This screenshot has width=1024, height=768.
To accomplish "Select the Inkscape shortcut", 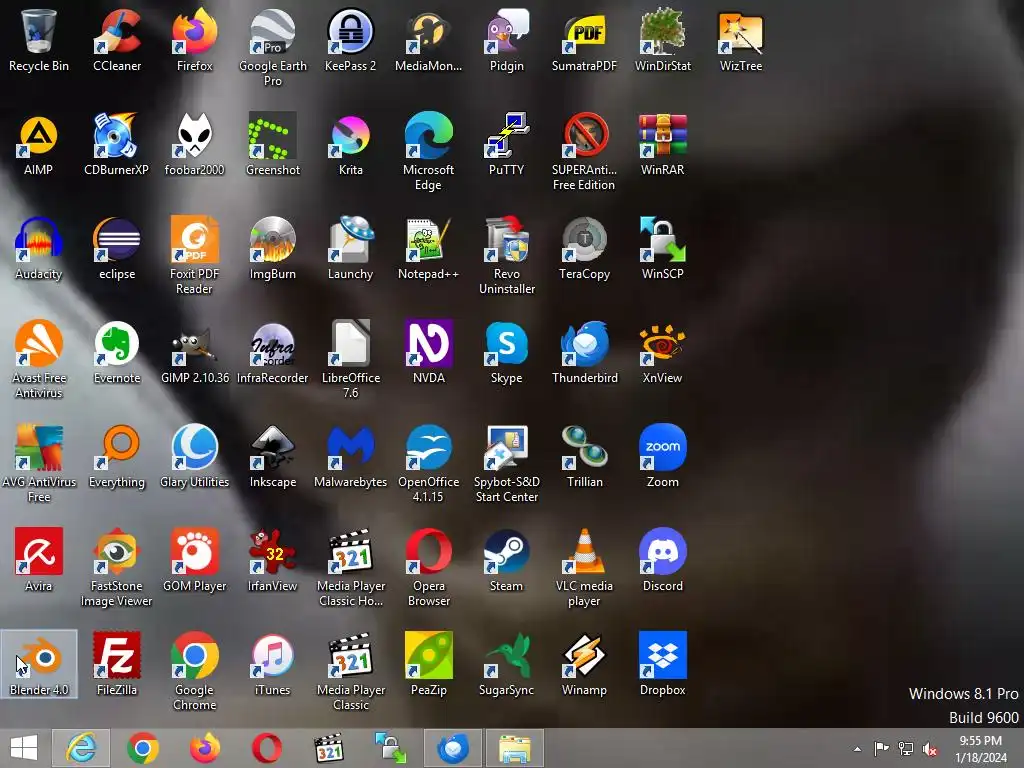I will click(x=272, y=456).
